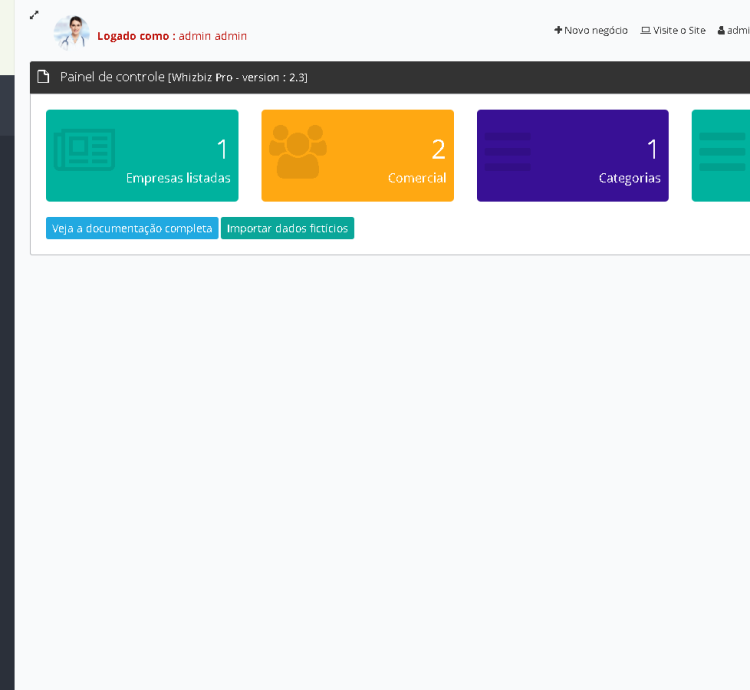Click the Painel de controle header title
The height and width of the screenshot is (690, 750).
coord(112,77)
